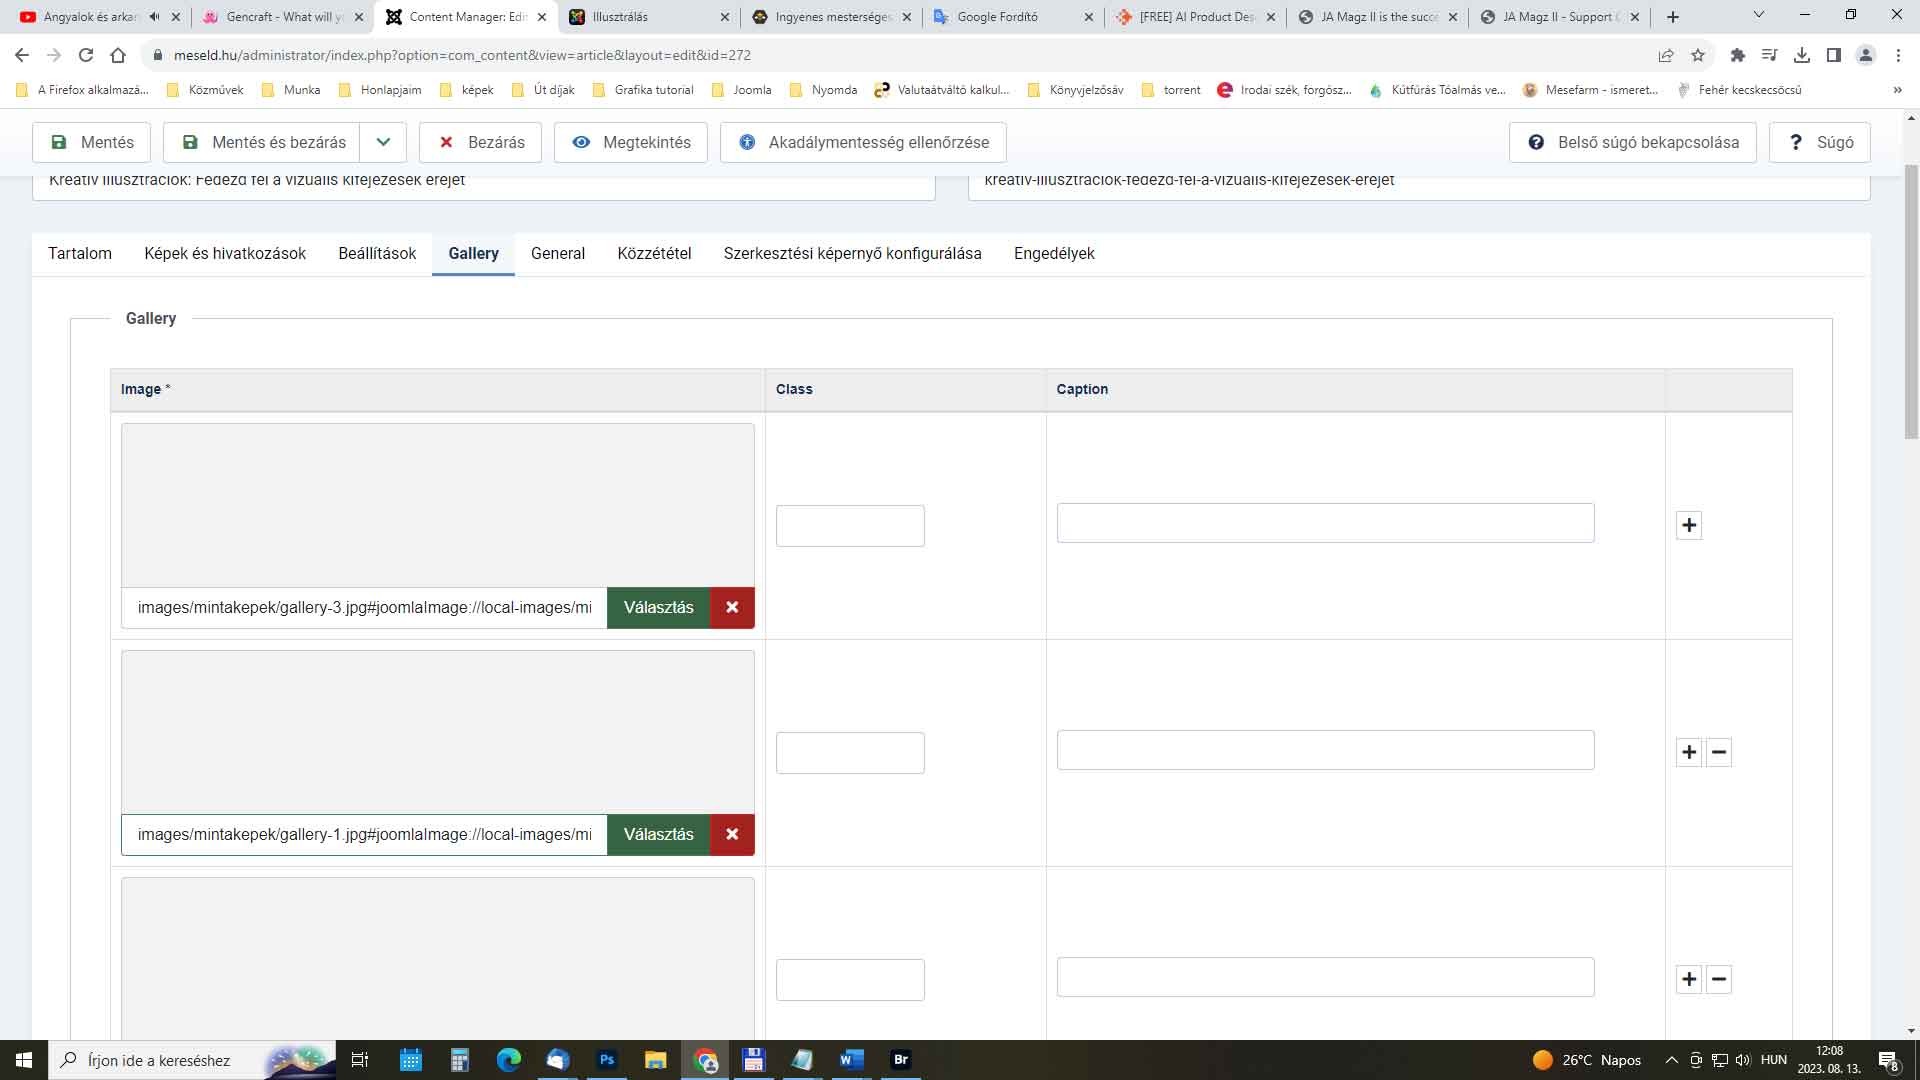Switch to the Közzététel tab

[x=654, y=253]
